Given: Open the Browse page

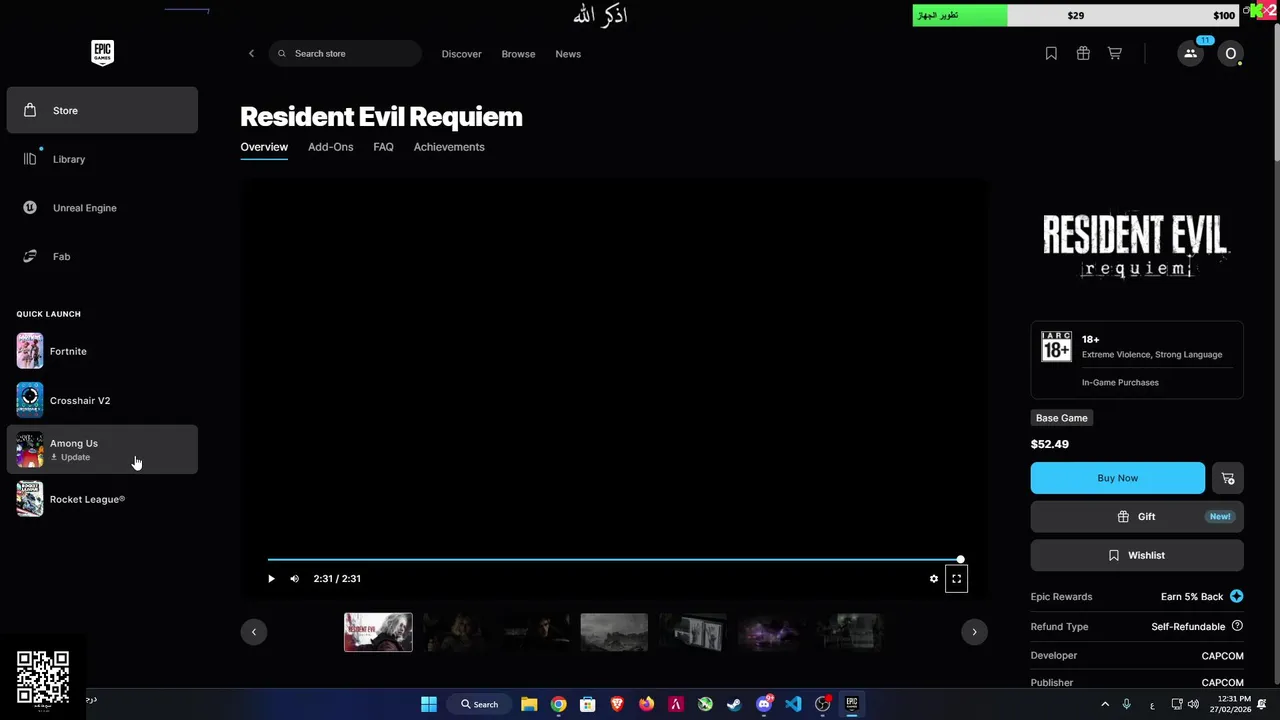Looking at the screenshot, I should point(518,54).
